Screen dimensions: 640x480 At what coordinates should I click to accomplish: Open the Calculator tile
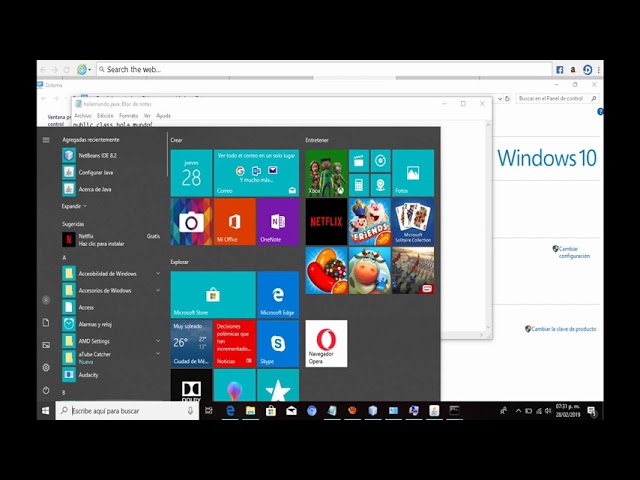click(359, 185)
